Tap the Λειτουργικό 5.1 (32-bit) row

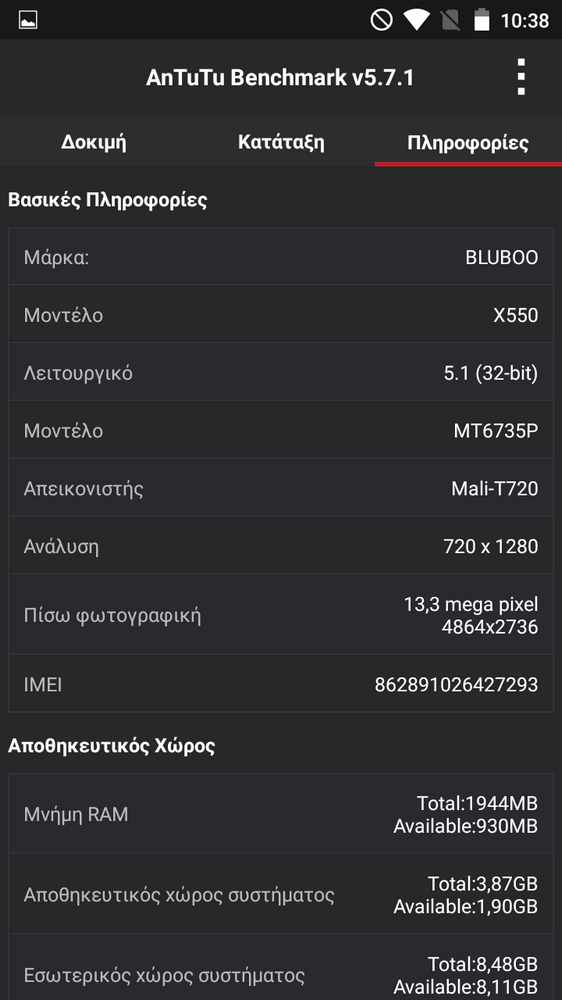[281, 372]
